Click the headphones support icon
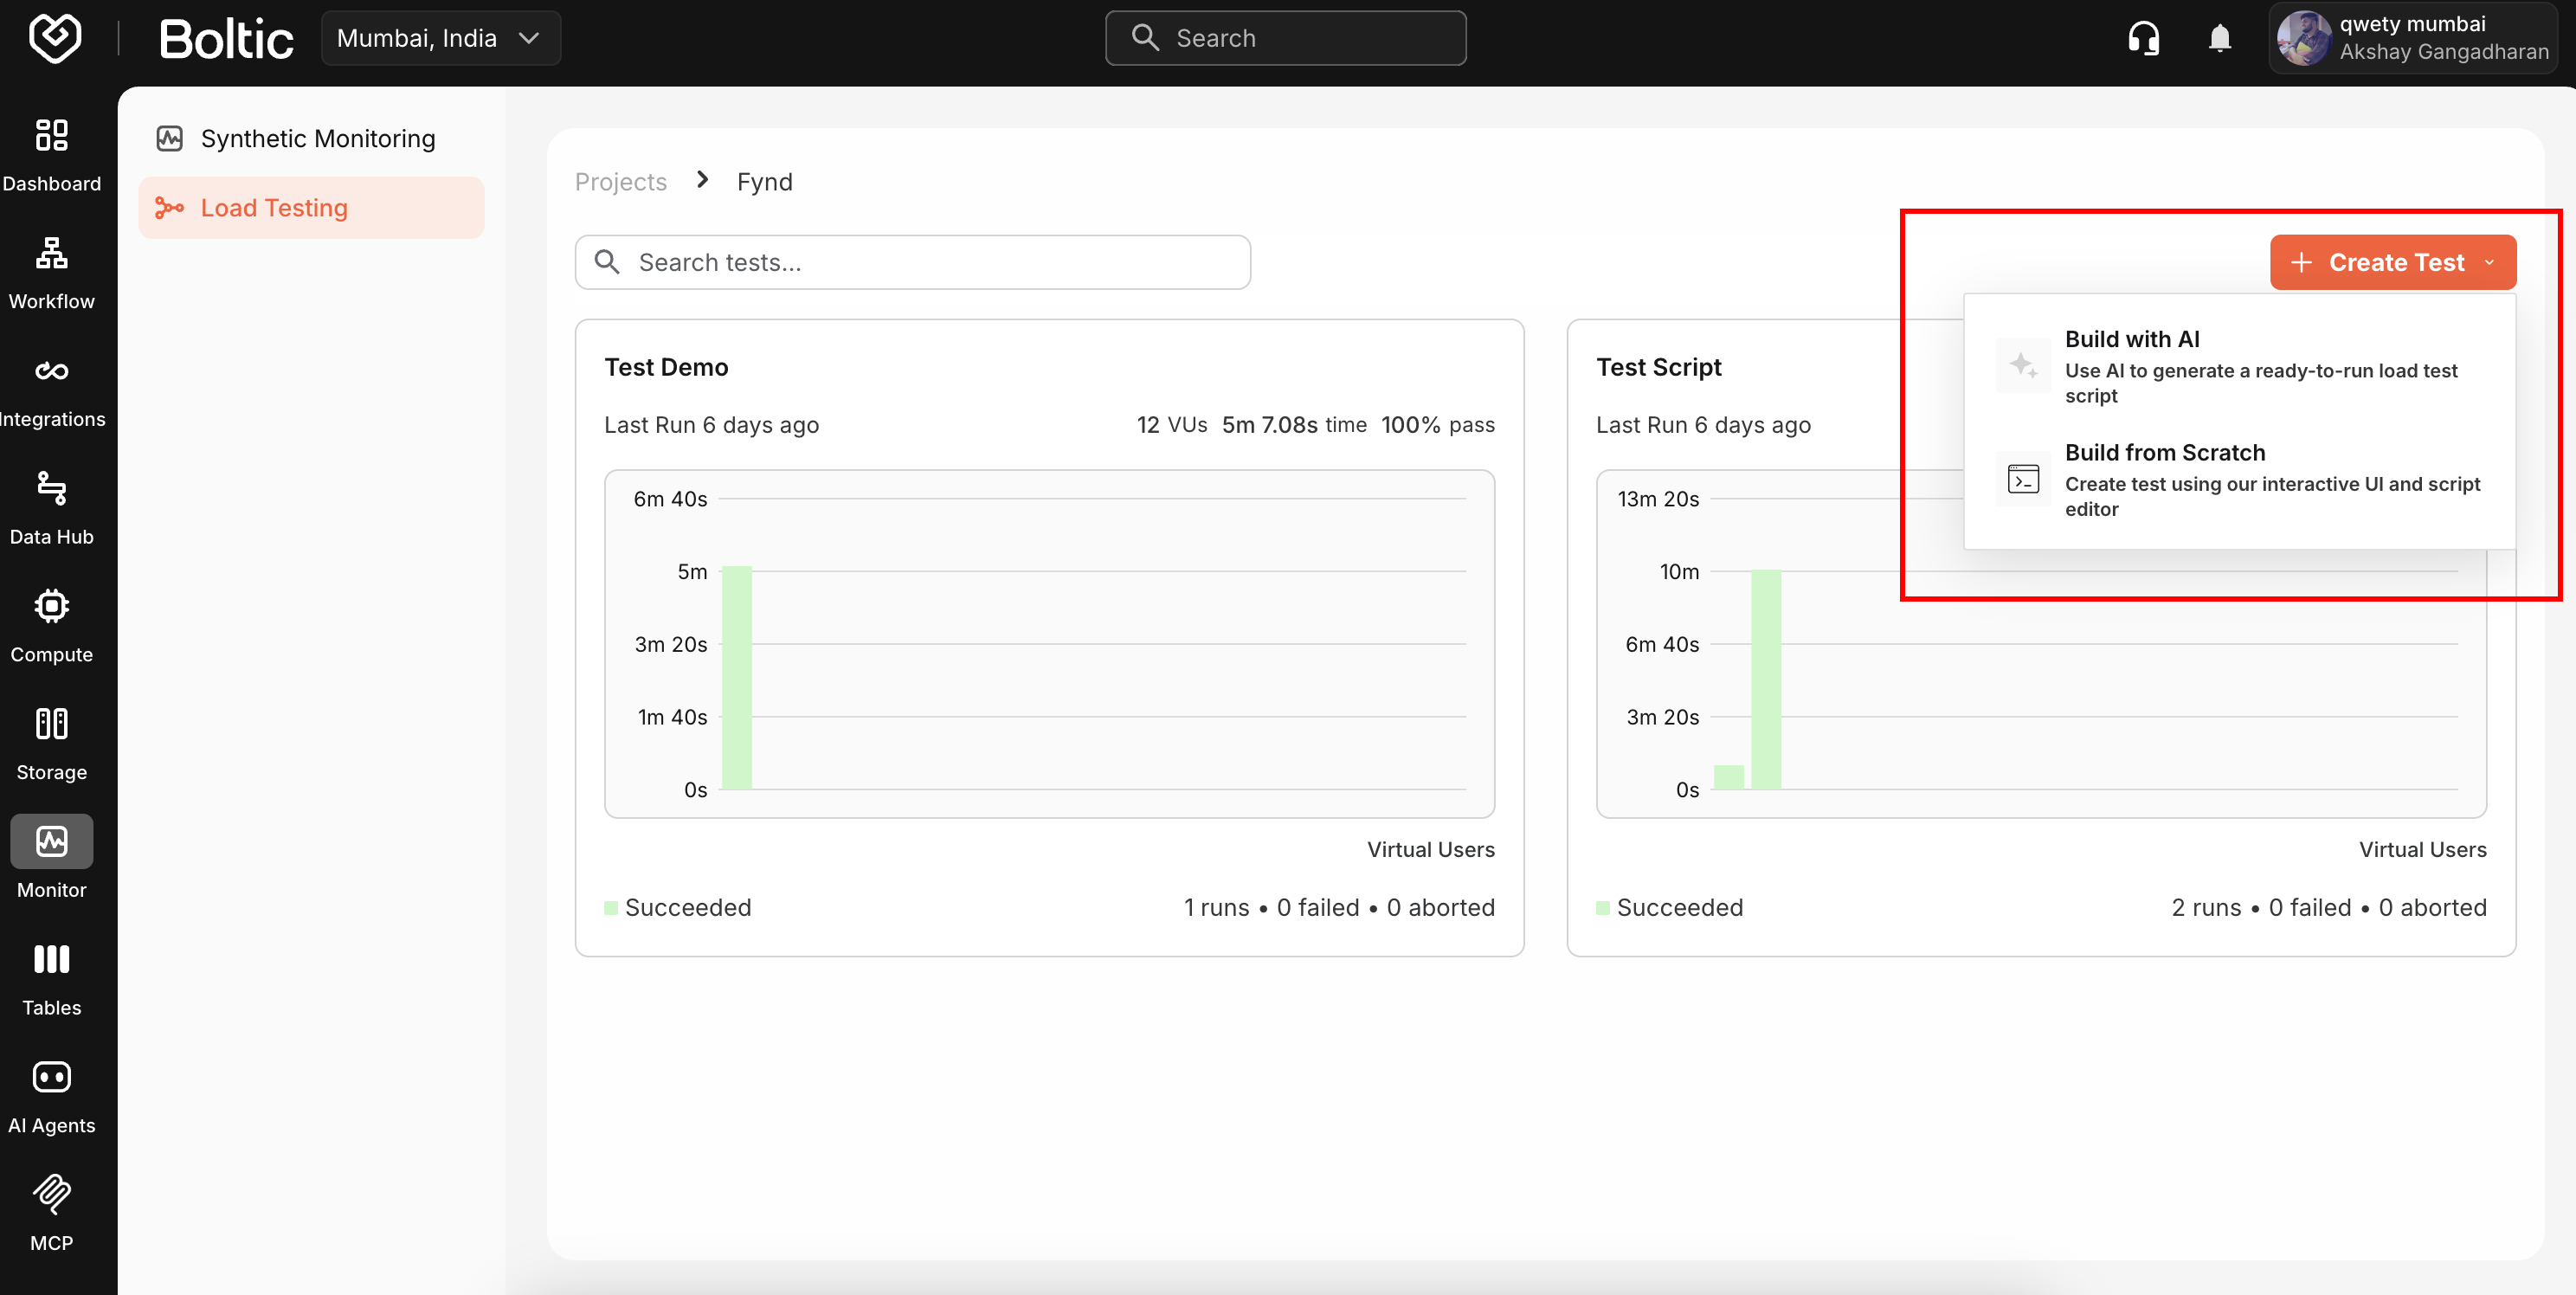 [2144, 37]
